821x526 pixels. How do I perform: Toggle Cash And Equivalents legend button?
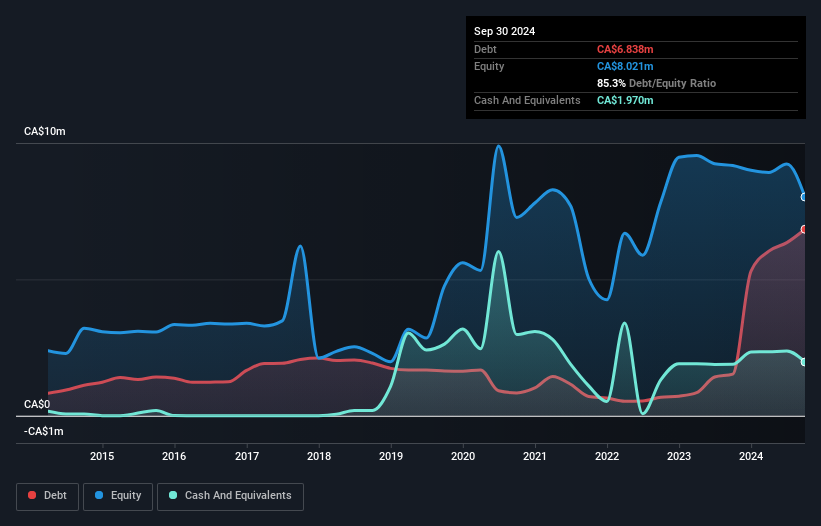pyautogui.click(x=230, y=496)
